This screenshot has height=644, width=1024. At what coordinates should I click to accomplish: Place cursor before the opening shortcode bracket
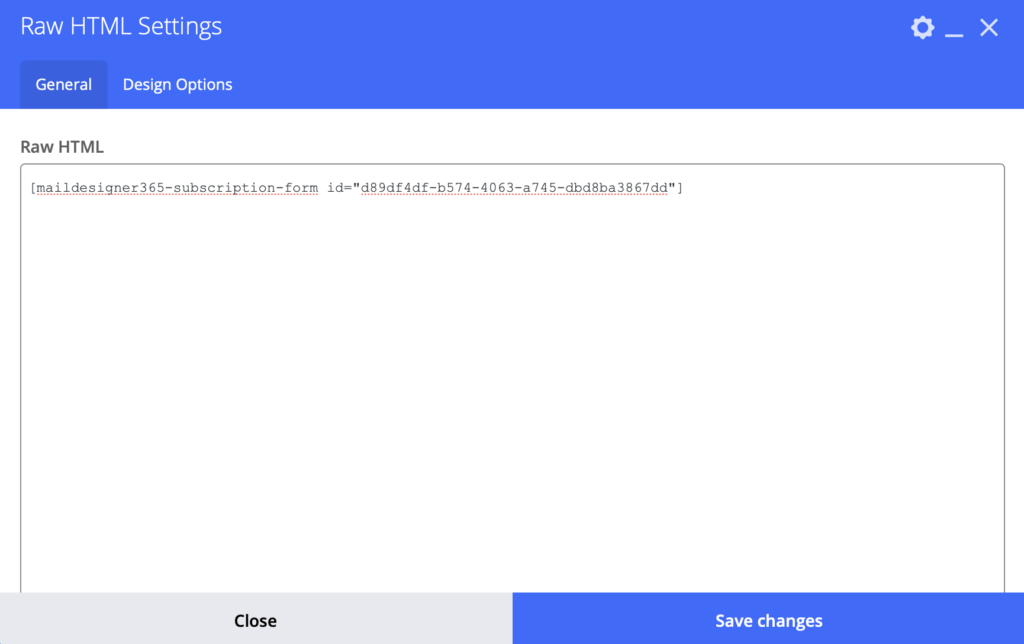(30, 188)
